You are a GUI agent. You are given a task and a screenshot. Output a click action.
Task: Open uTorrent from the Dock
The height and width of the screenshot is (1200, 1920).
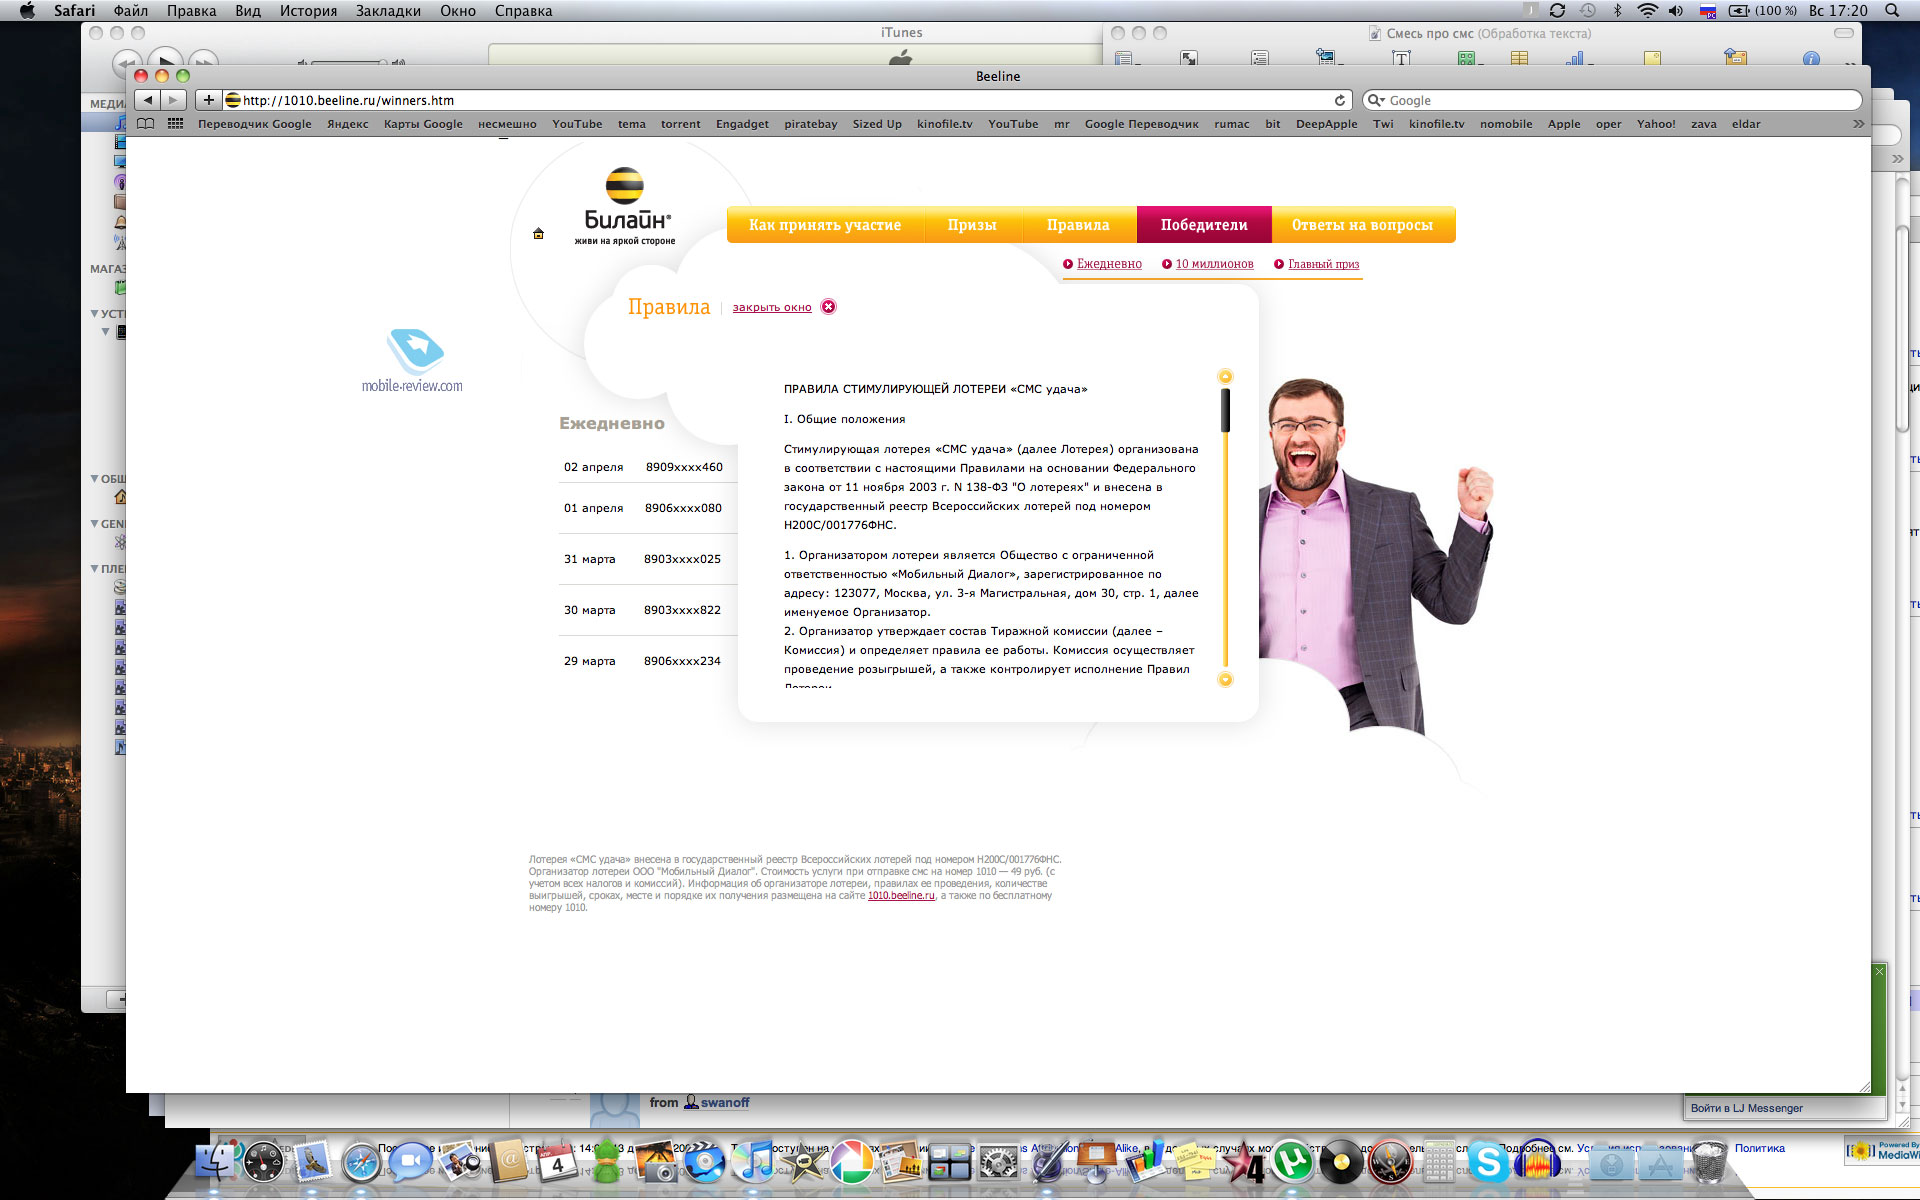(x=1292, y=1162)
